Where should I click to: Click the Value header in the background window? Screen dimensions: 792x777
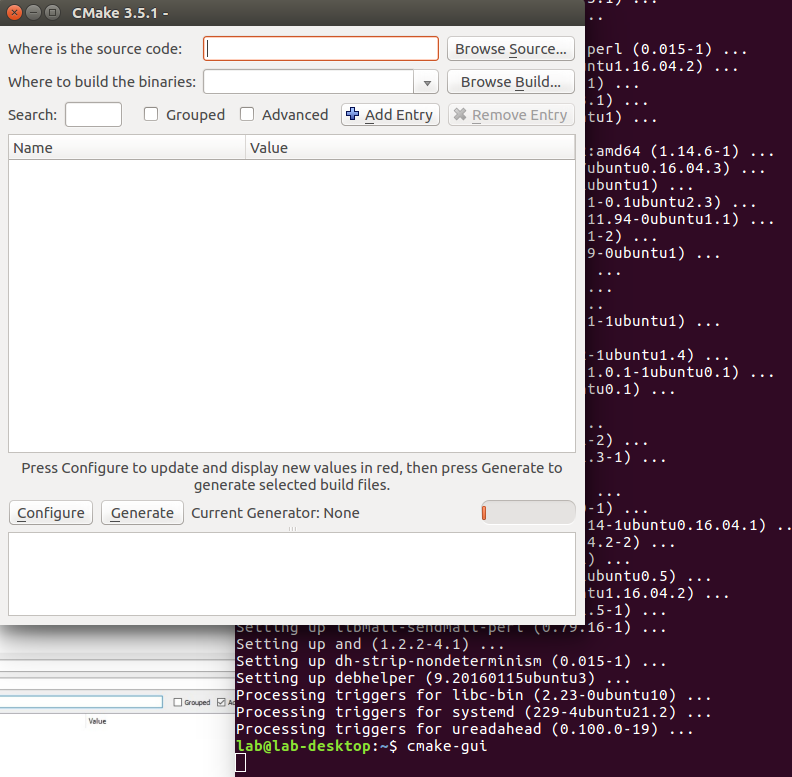97,721
